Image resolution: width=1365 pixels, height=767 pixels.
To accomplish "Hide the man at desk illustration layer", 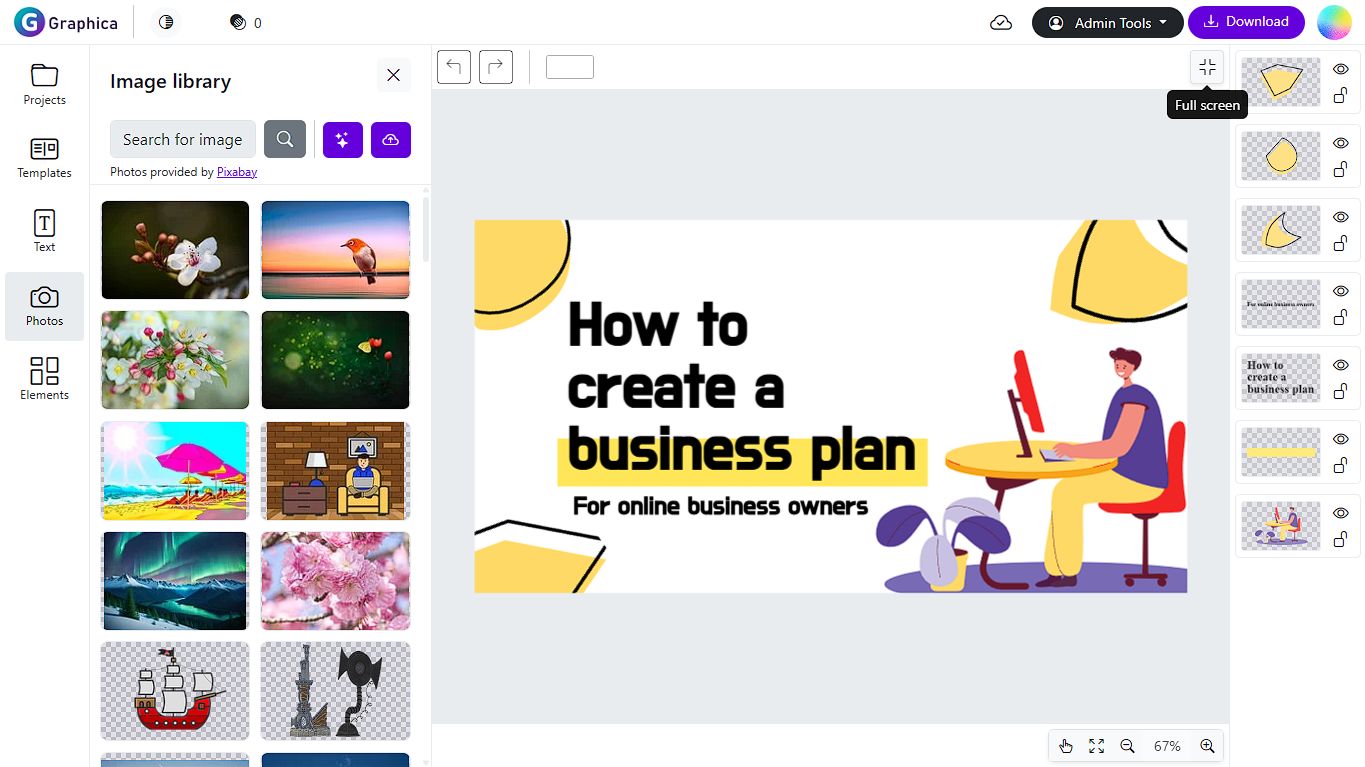I will point(1341,513).
